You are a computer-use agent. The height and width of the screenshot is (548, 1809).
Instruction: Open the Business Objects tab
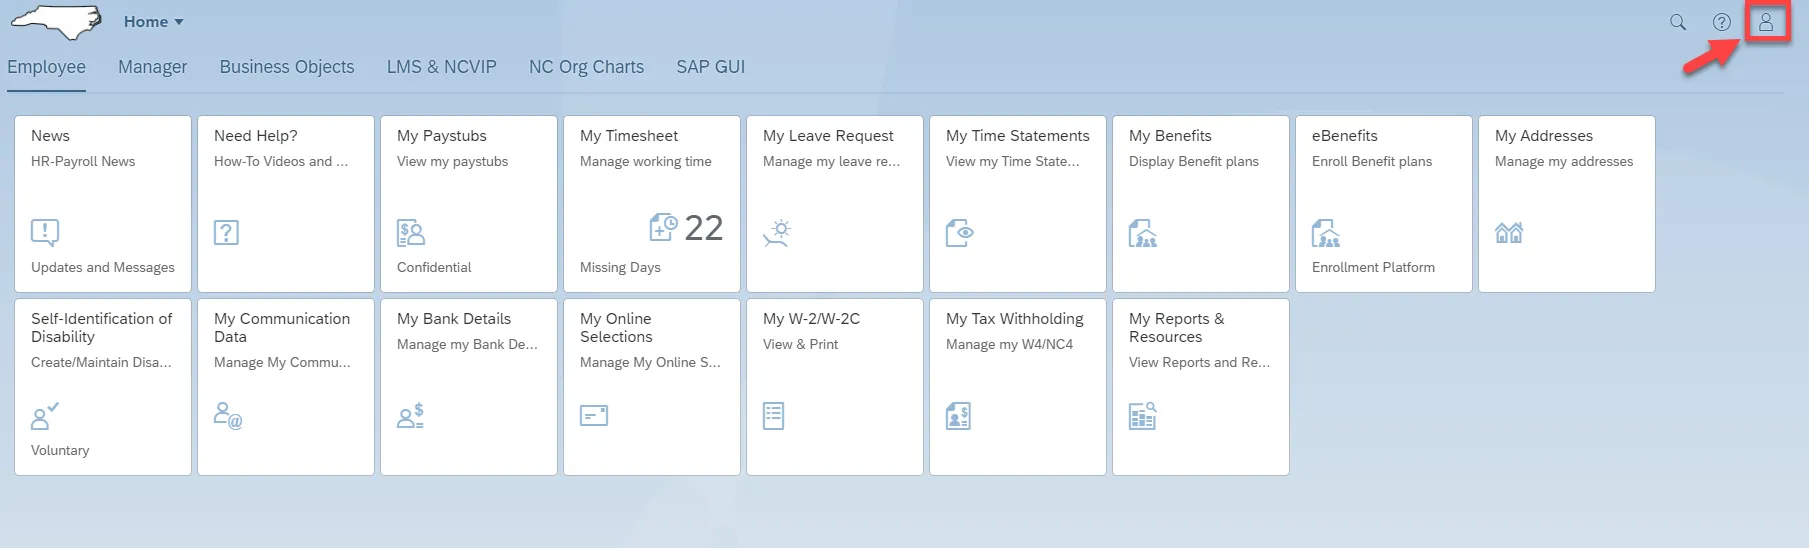click(287, 67)
